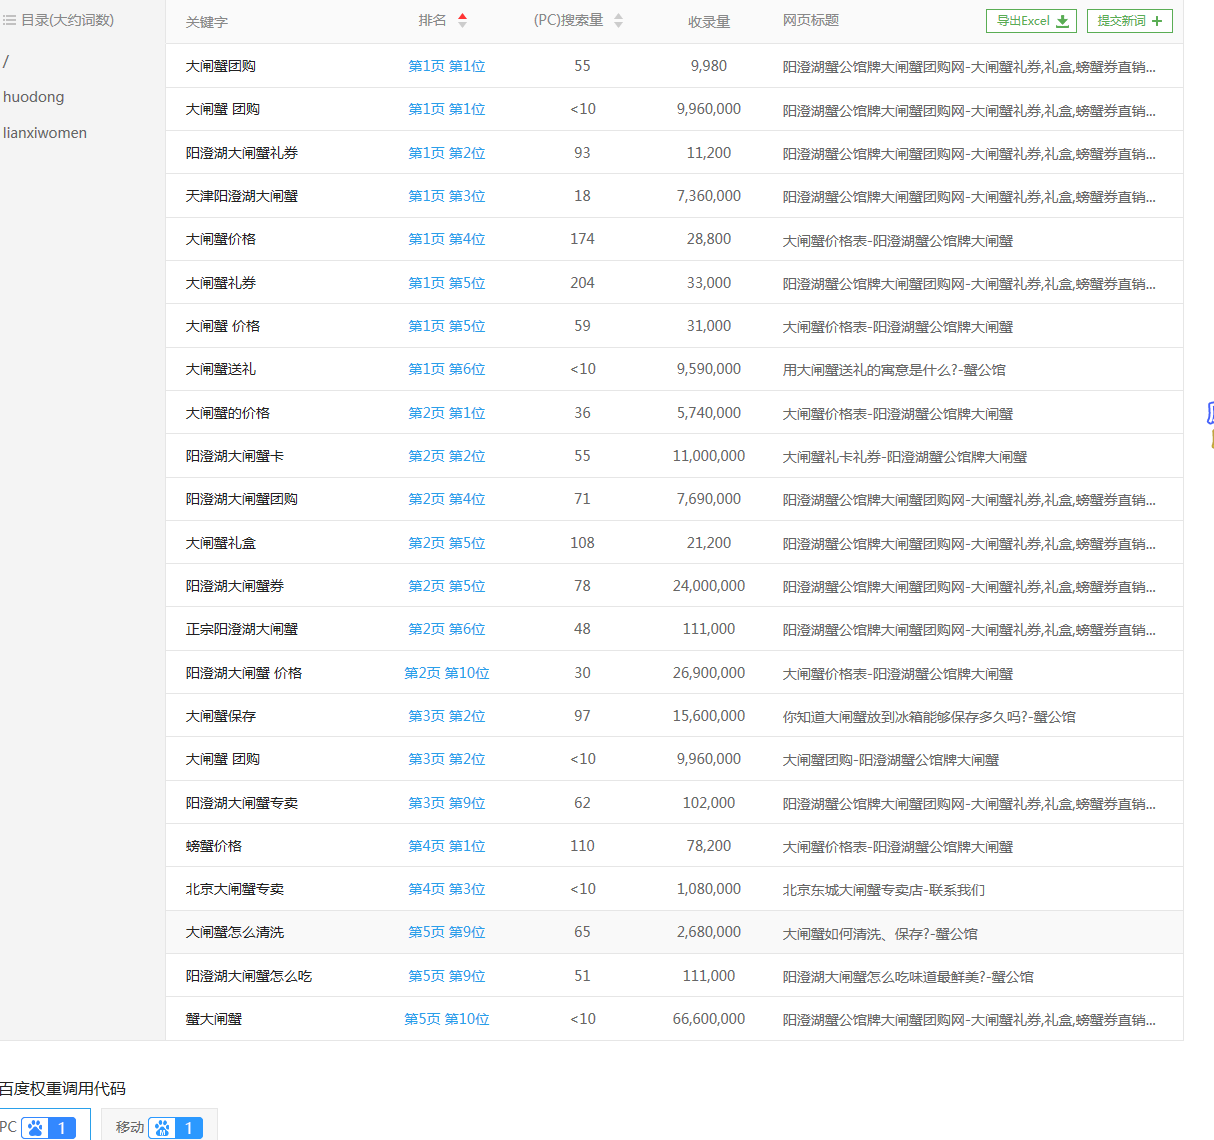Open the 第3页 第2位 link for 大闸蟹保存
Viewport: 1214px width, 1140px height.
[x=446, y=715]
